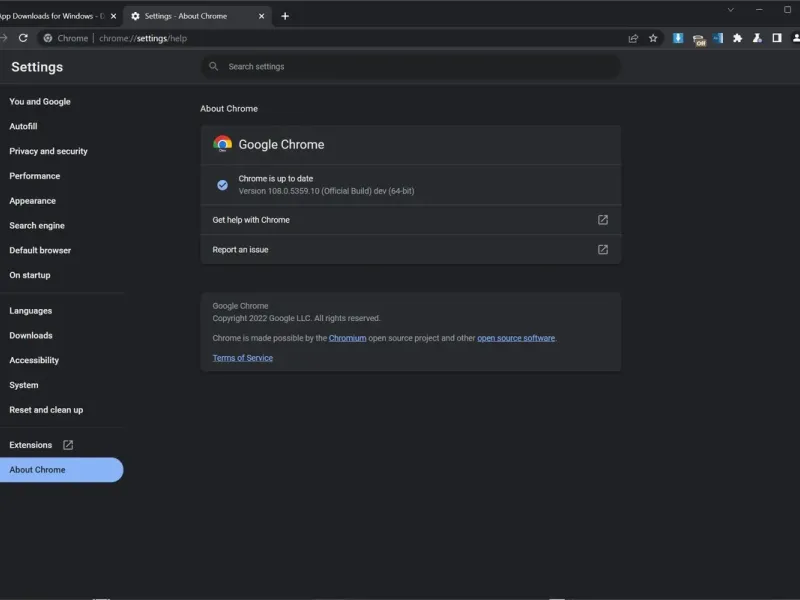Close the Settings - About Chrome tab
The width and height of the screenshot is (800, 600).
[261, 16]
